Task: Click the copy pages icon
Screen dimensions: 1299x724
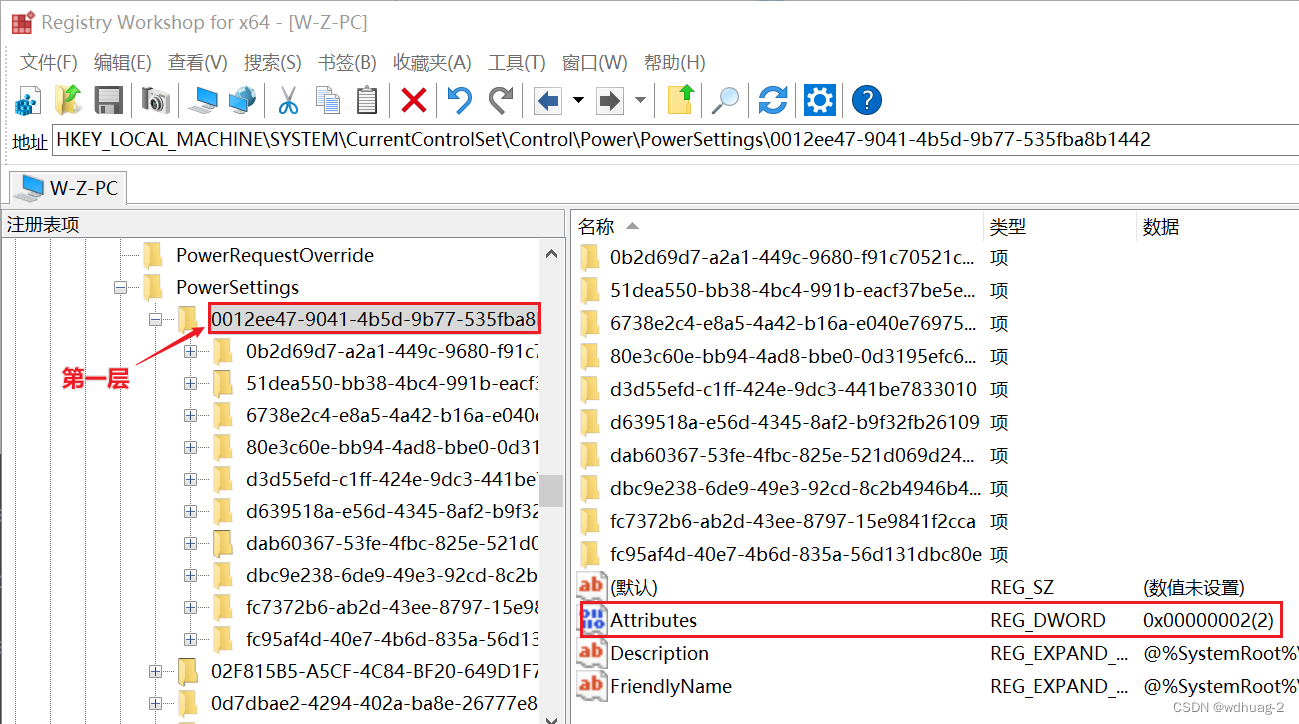Action: [328, 100]
